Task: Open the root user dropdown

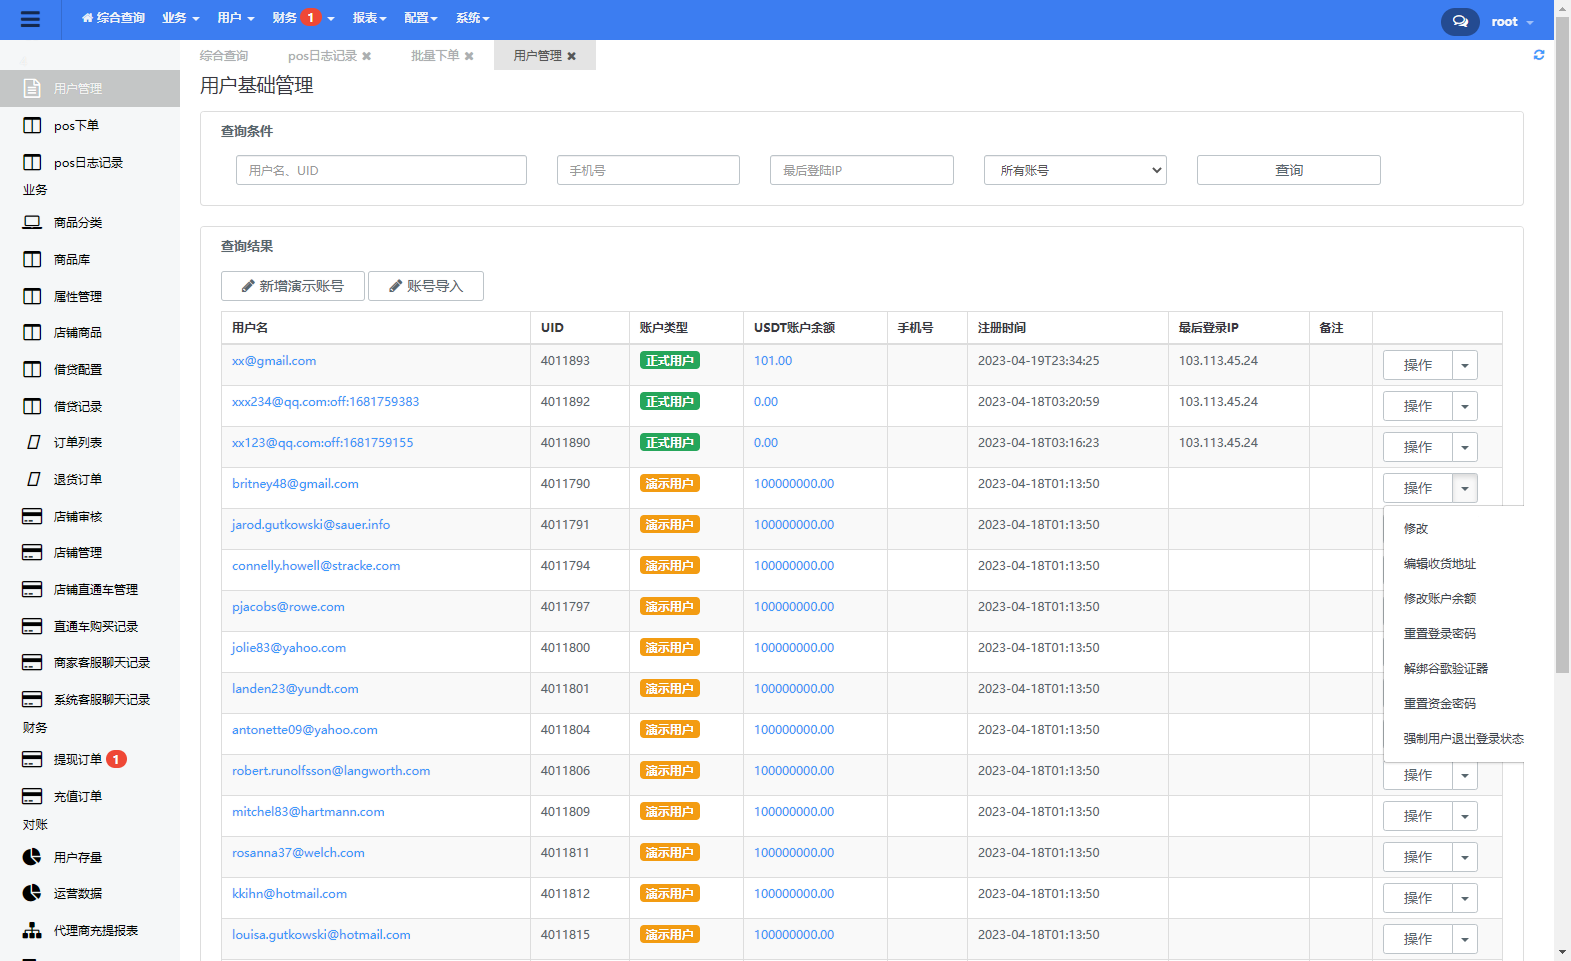Action: (x=1512, y=21)
